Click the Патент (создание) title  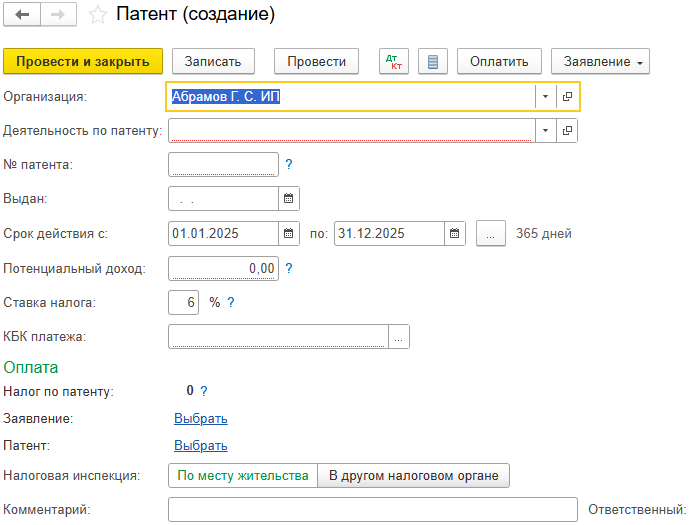point(195,14)
